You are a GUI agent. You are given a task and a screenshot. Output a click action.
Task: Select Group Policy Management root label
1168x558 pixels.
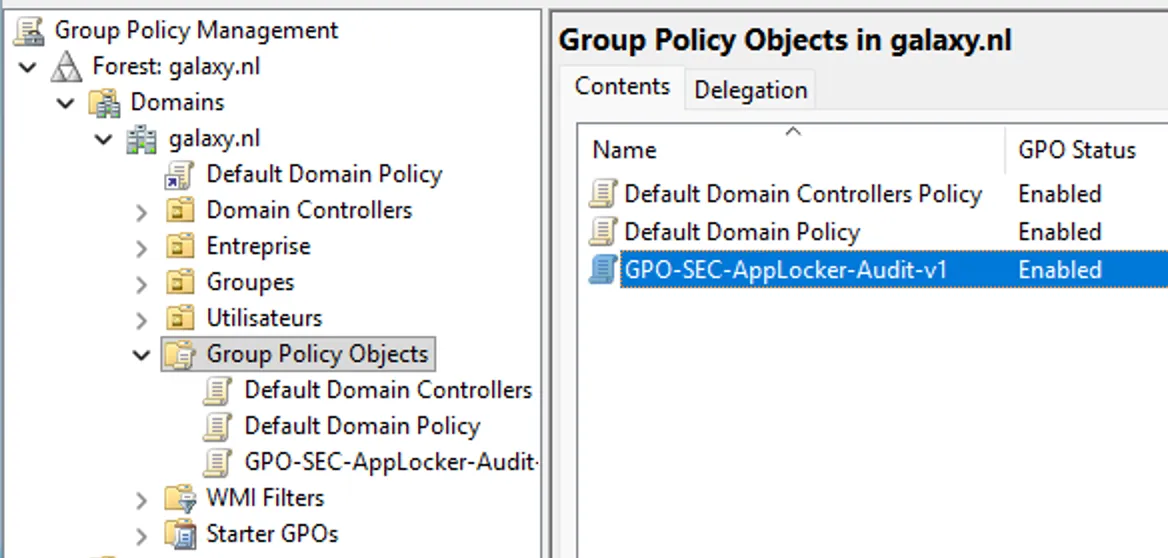pyautogui.click(x=197, y=31)
